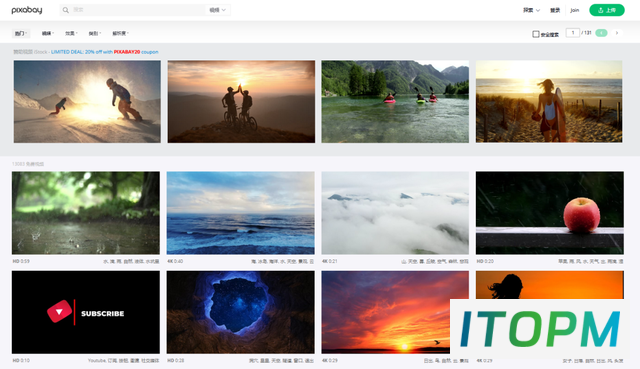Open the surfer woman on beach thumbnail

[x=549, y=102]
